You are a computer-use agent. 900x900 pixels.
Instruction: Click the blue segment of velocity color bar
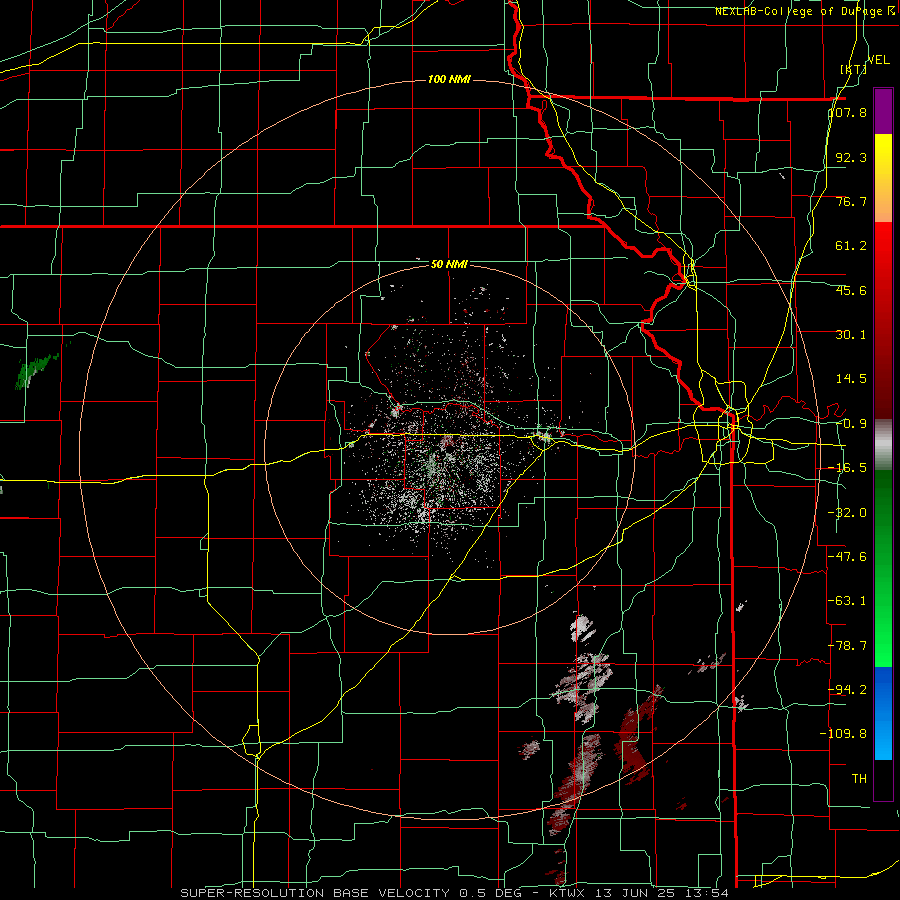click(883, 713)
